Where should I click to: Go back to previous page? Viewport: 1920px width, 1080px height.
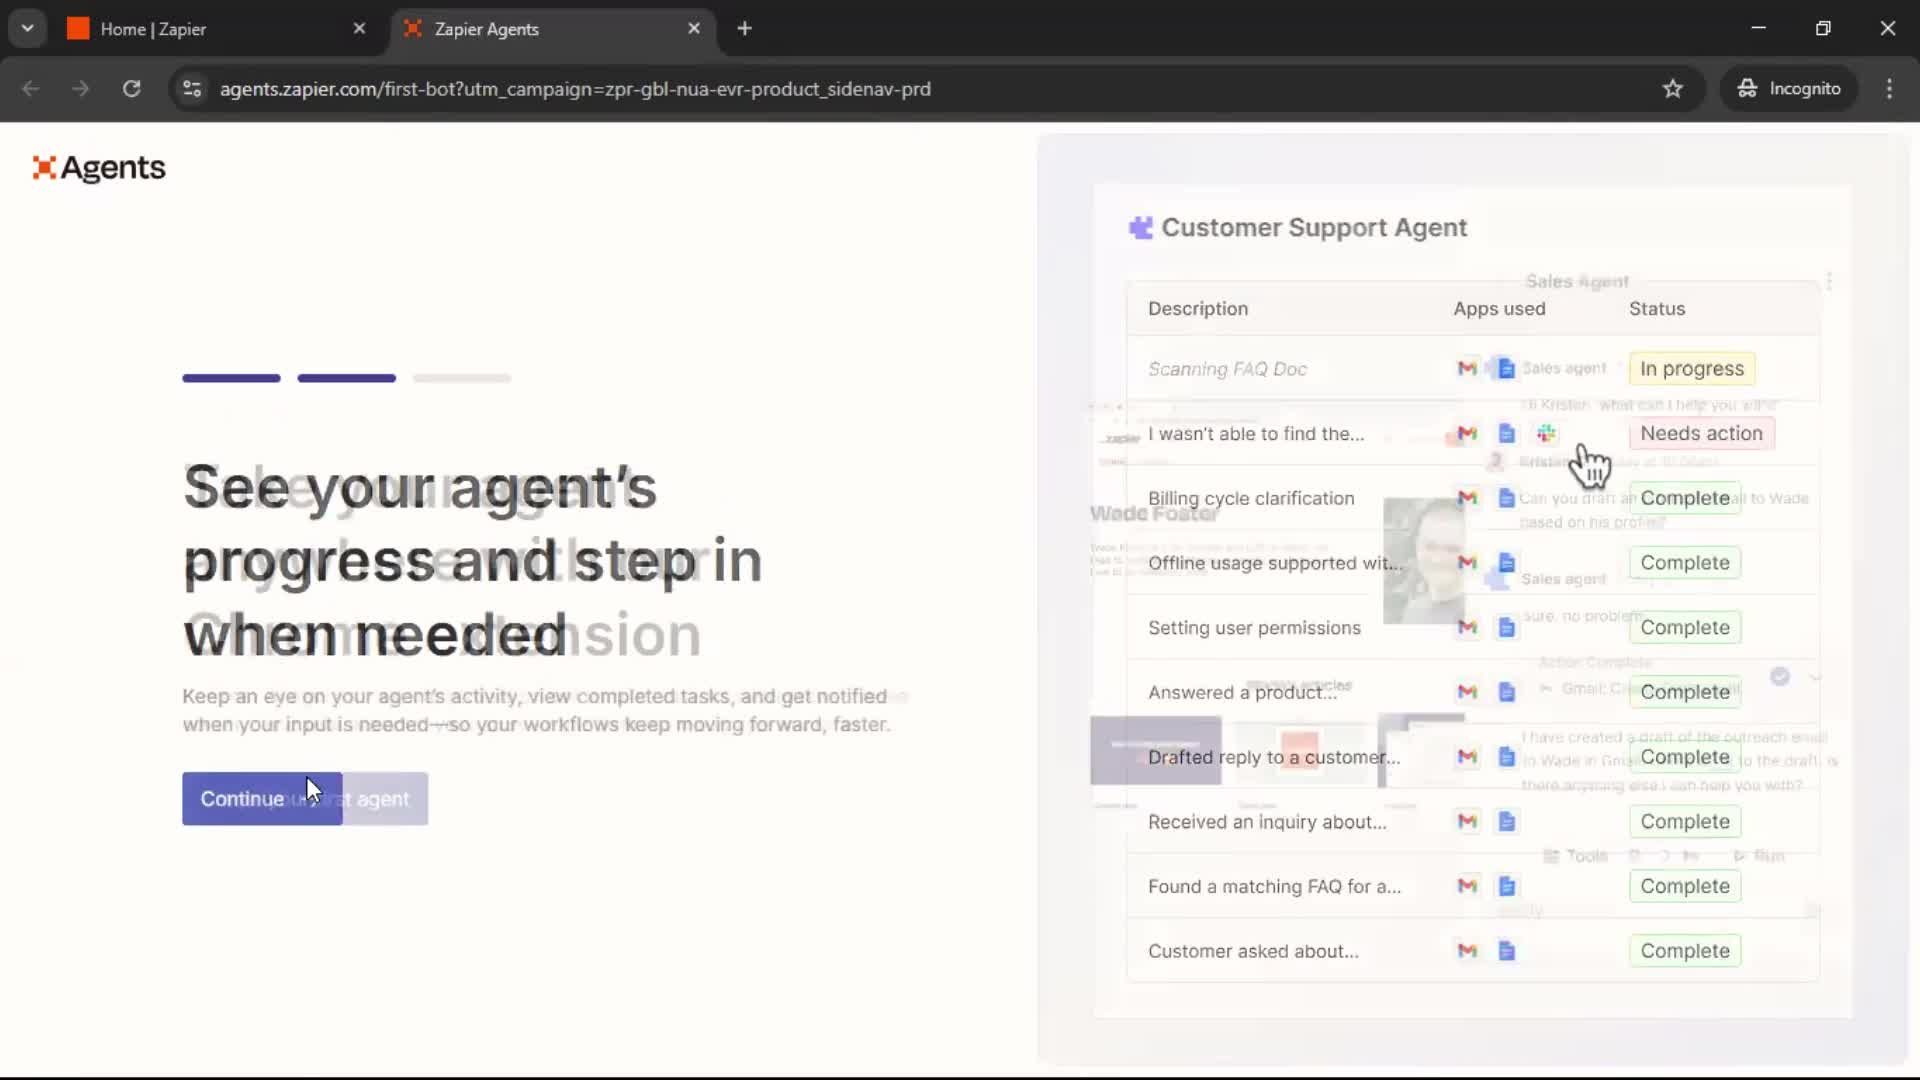[x=31, y=89]
